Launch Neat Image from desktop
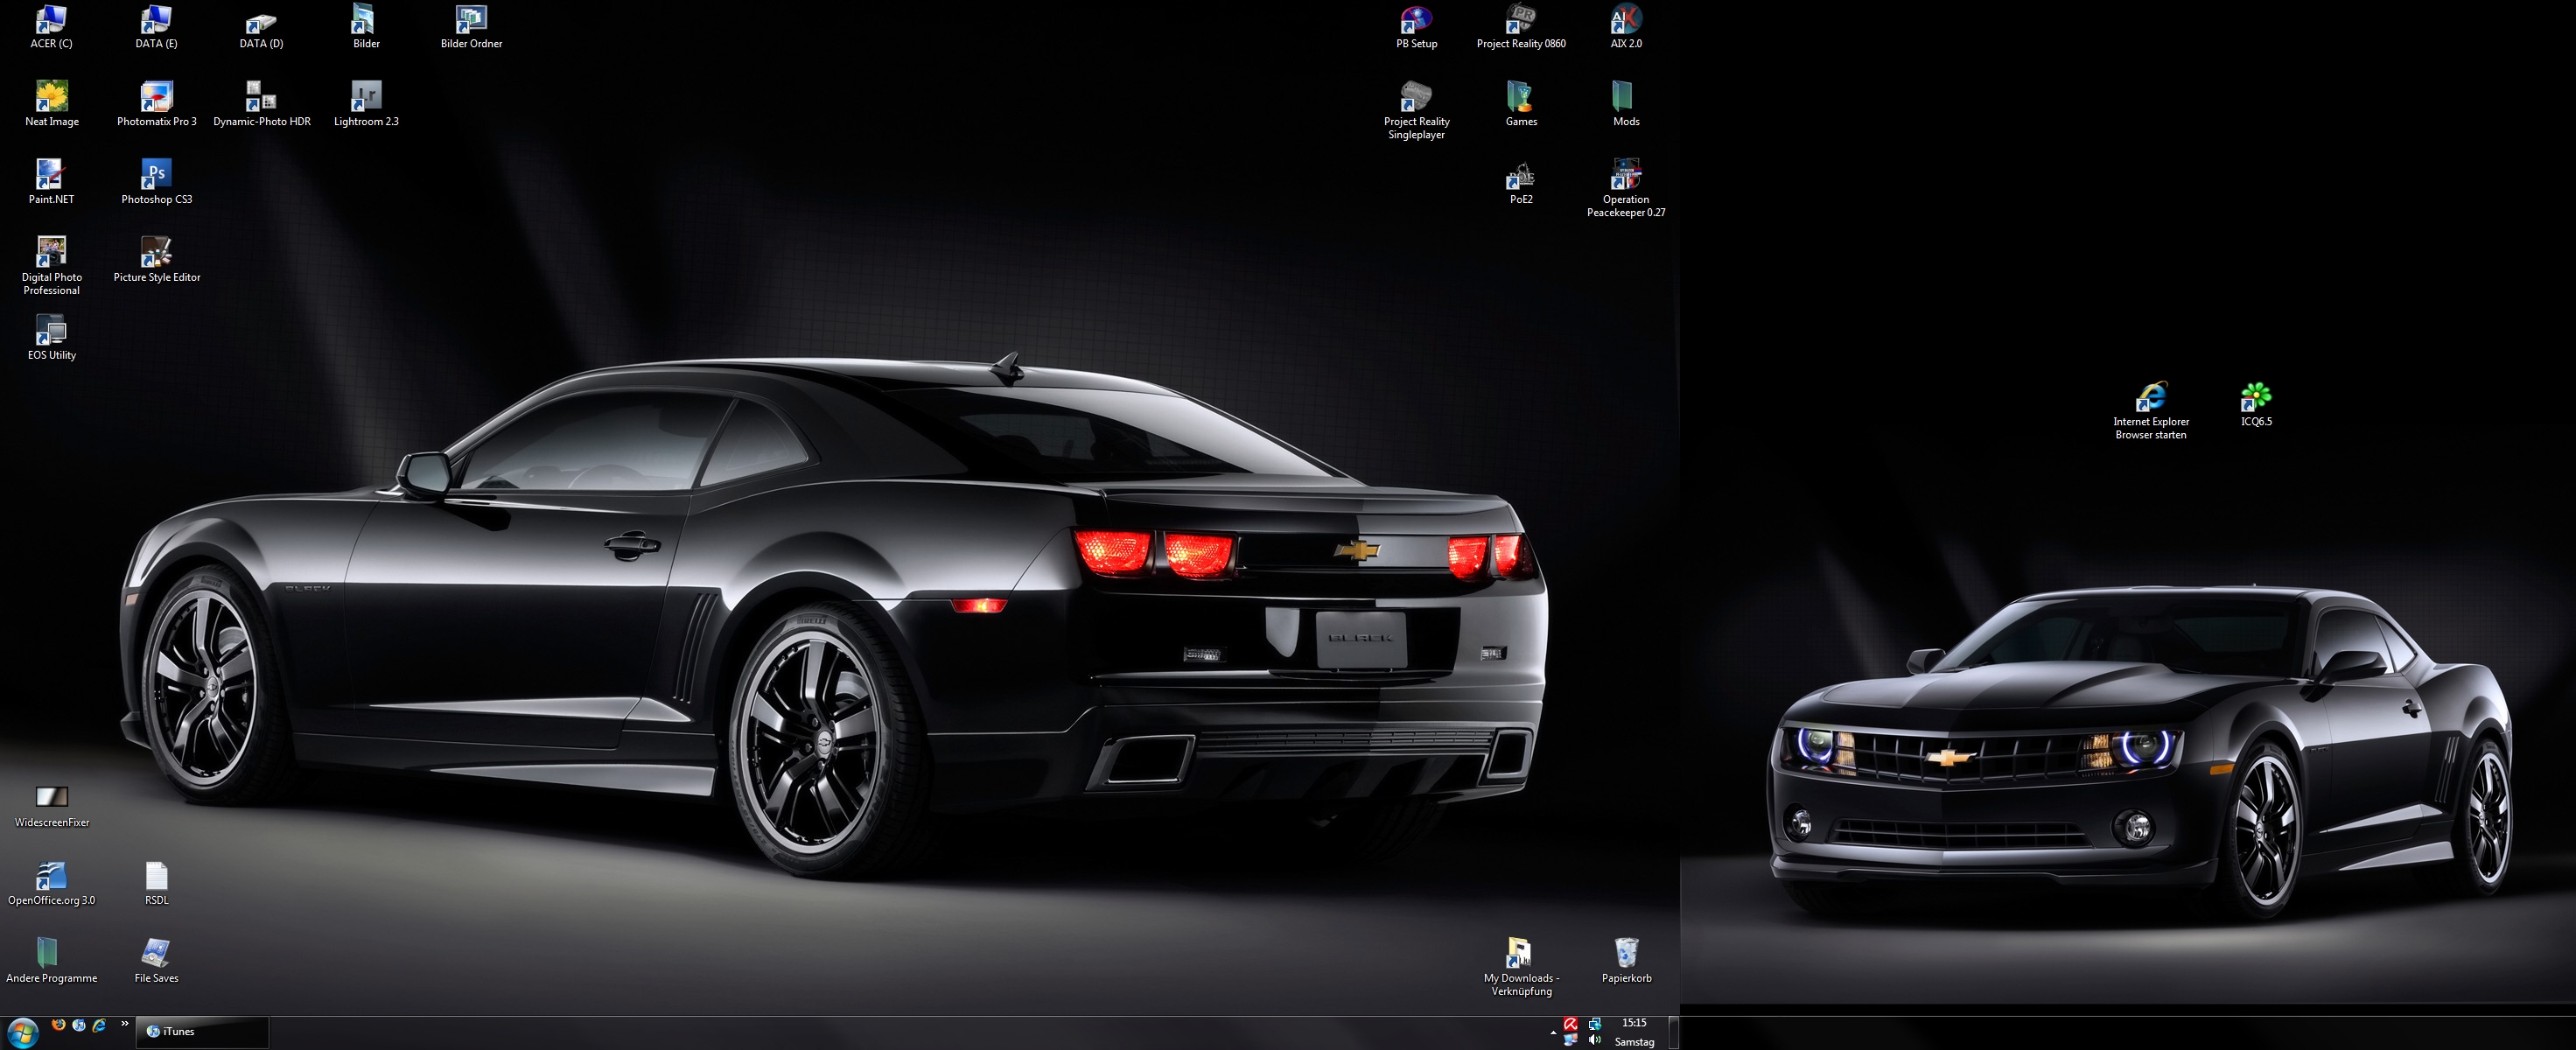This screenshot has width=2576, height=1050. pyautogui.click(x=51, y=104)
